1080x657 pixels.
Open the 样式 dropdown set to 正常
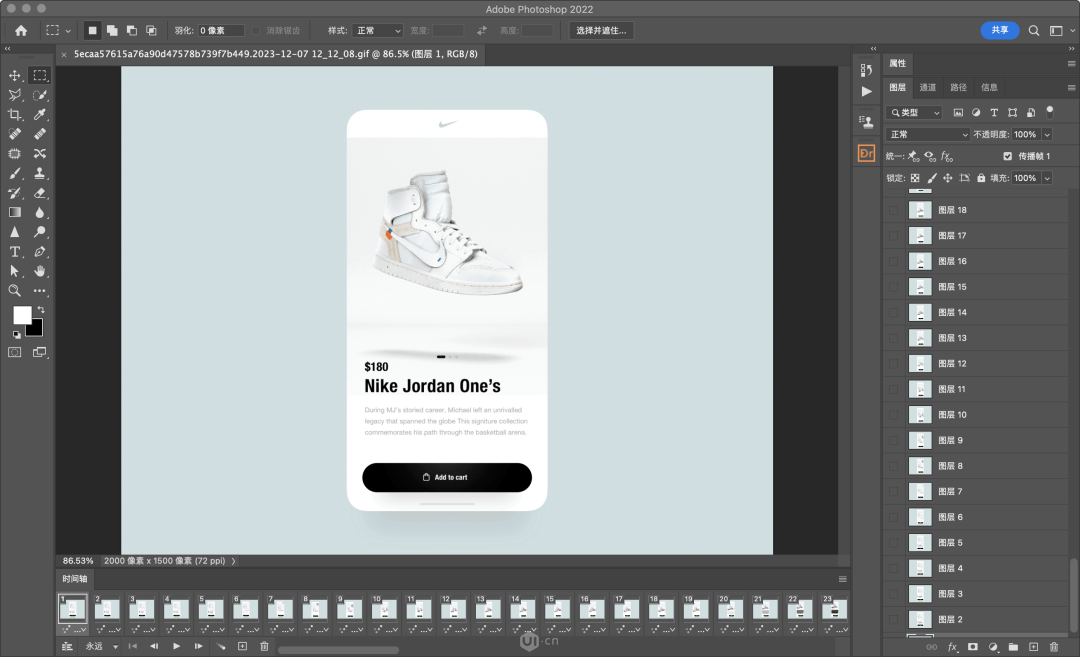[378, 30]
